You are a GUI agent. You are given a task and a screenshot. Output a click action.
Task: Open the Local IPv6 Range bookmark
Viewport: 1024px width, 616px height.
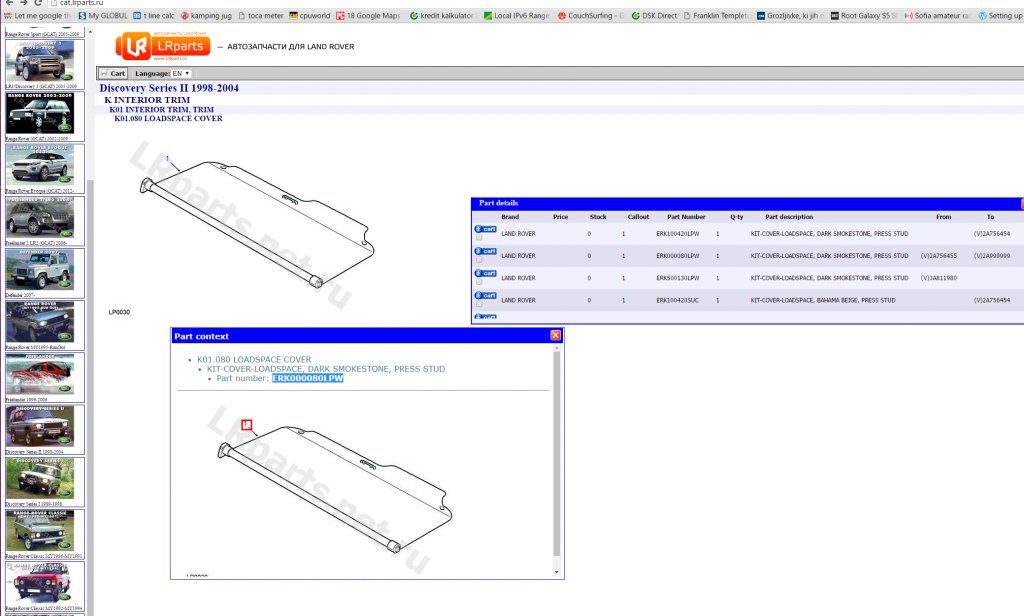(517, 16)
